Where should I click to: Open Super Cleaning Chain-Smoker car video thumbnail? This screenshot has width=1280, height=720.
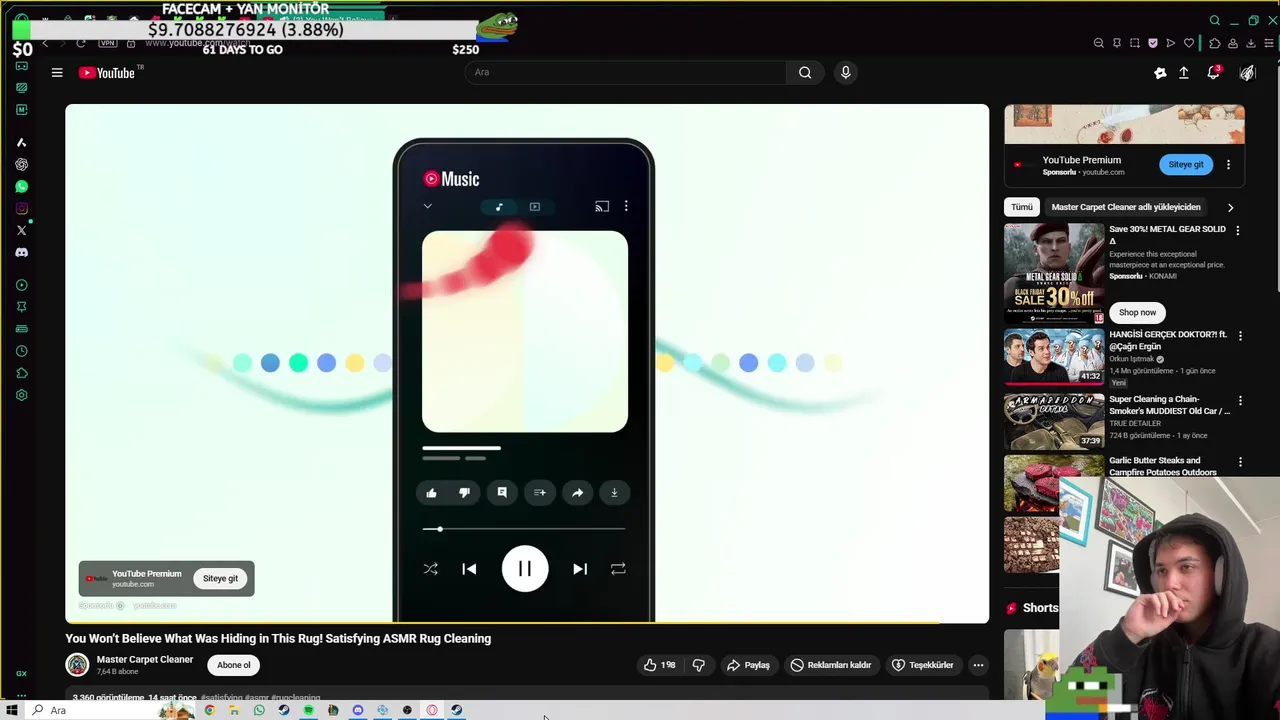coord(1054,421)
